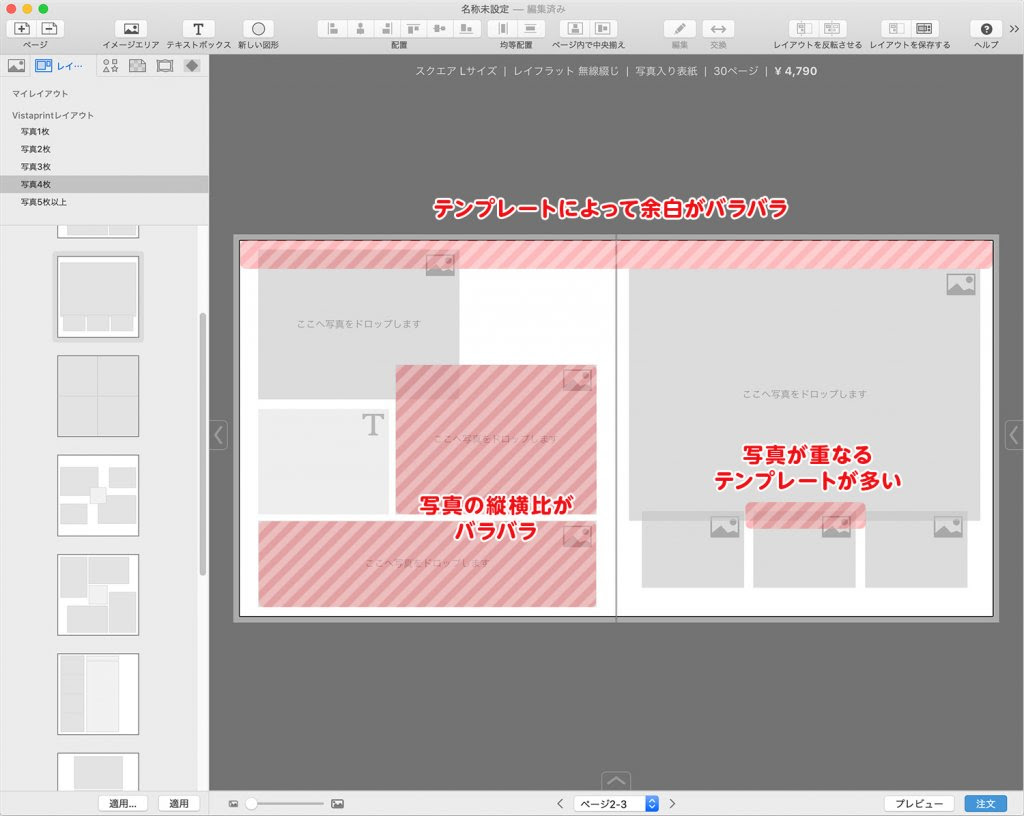Open masks diamond tab in sidebar

coord(192,66)
